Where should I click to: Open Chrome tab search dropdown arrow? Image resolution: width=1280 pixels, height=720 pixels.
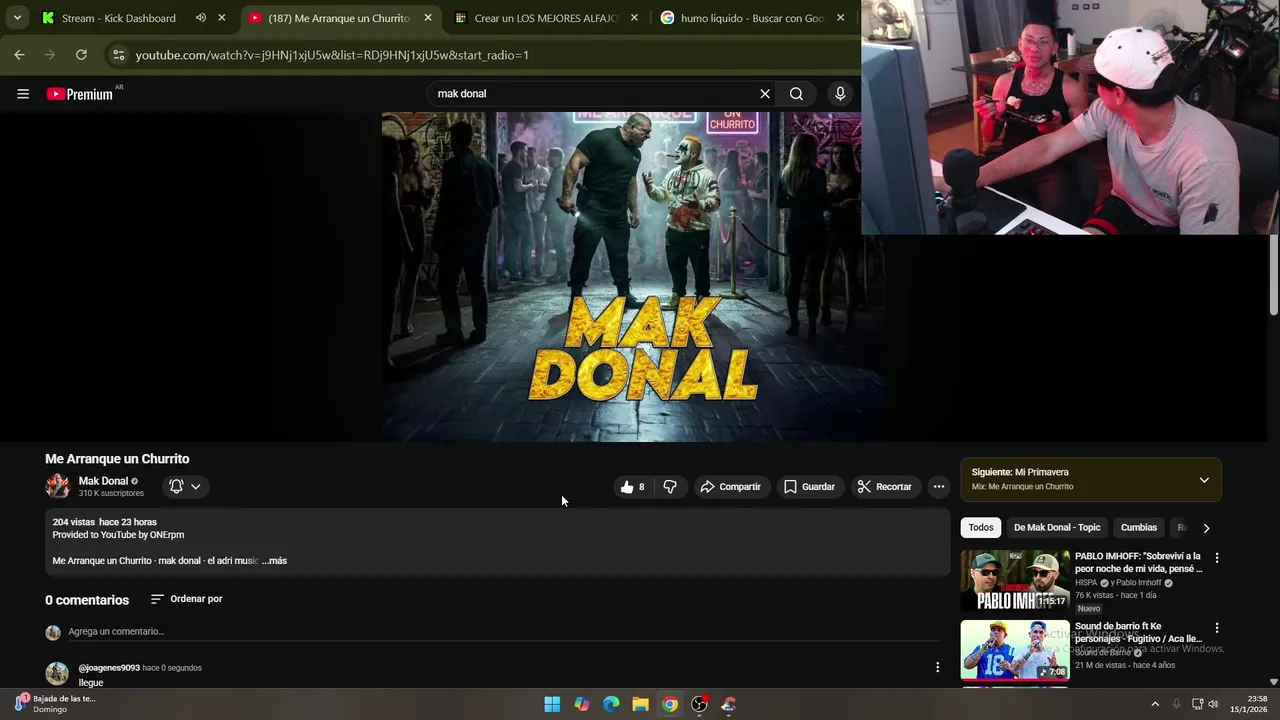tap(17, 18)
